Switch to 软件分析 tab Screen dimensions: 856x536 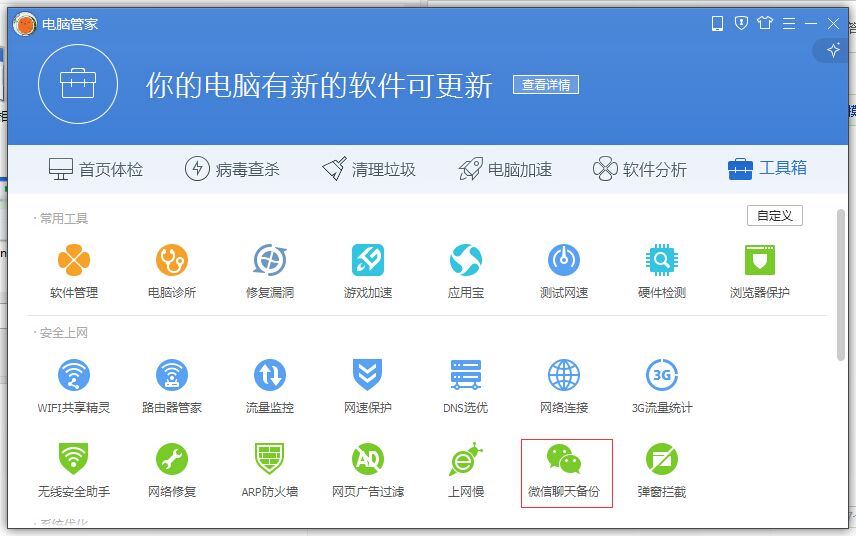tap(640, 169)
